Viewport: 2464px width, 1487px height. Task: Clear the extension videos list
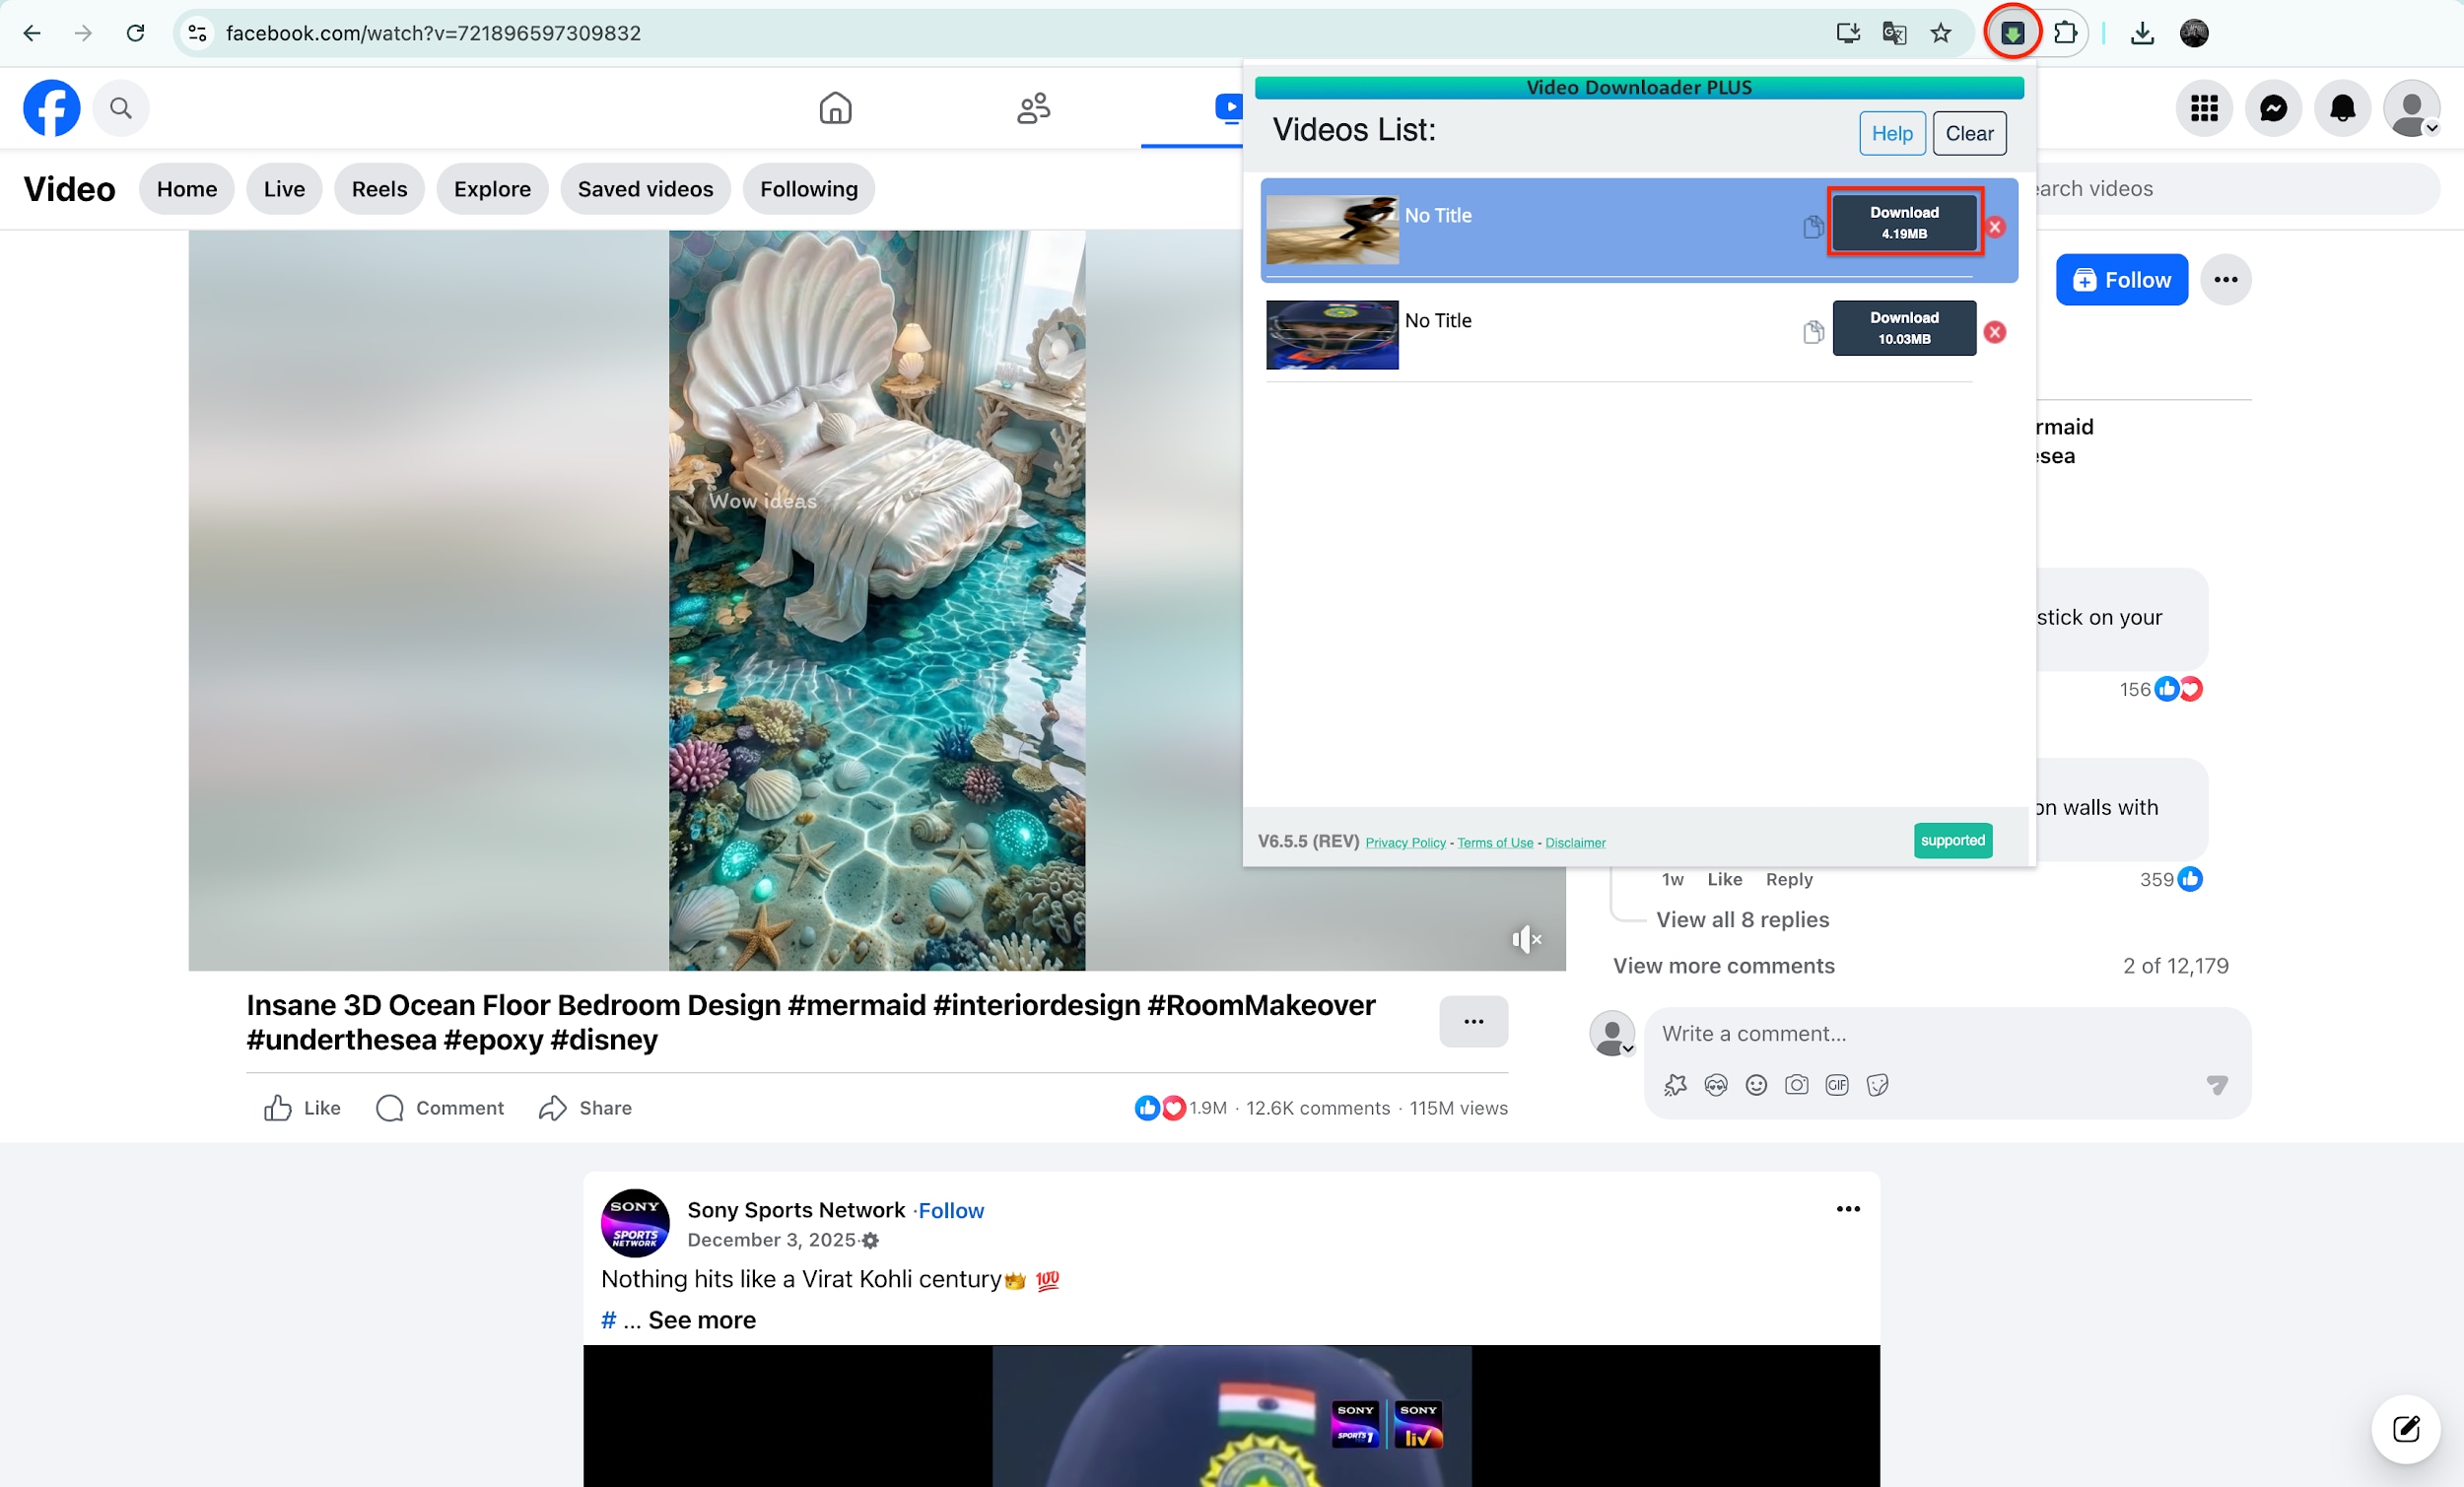1969,133
